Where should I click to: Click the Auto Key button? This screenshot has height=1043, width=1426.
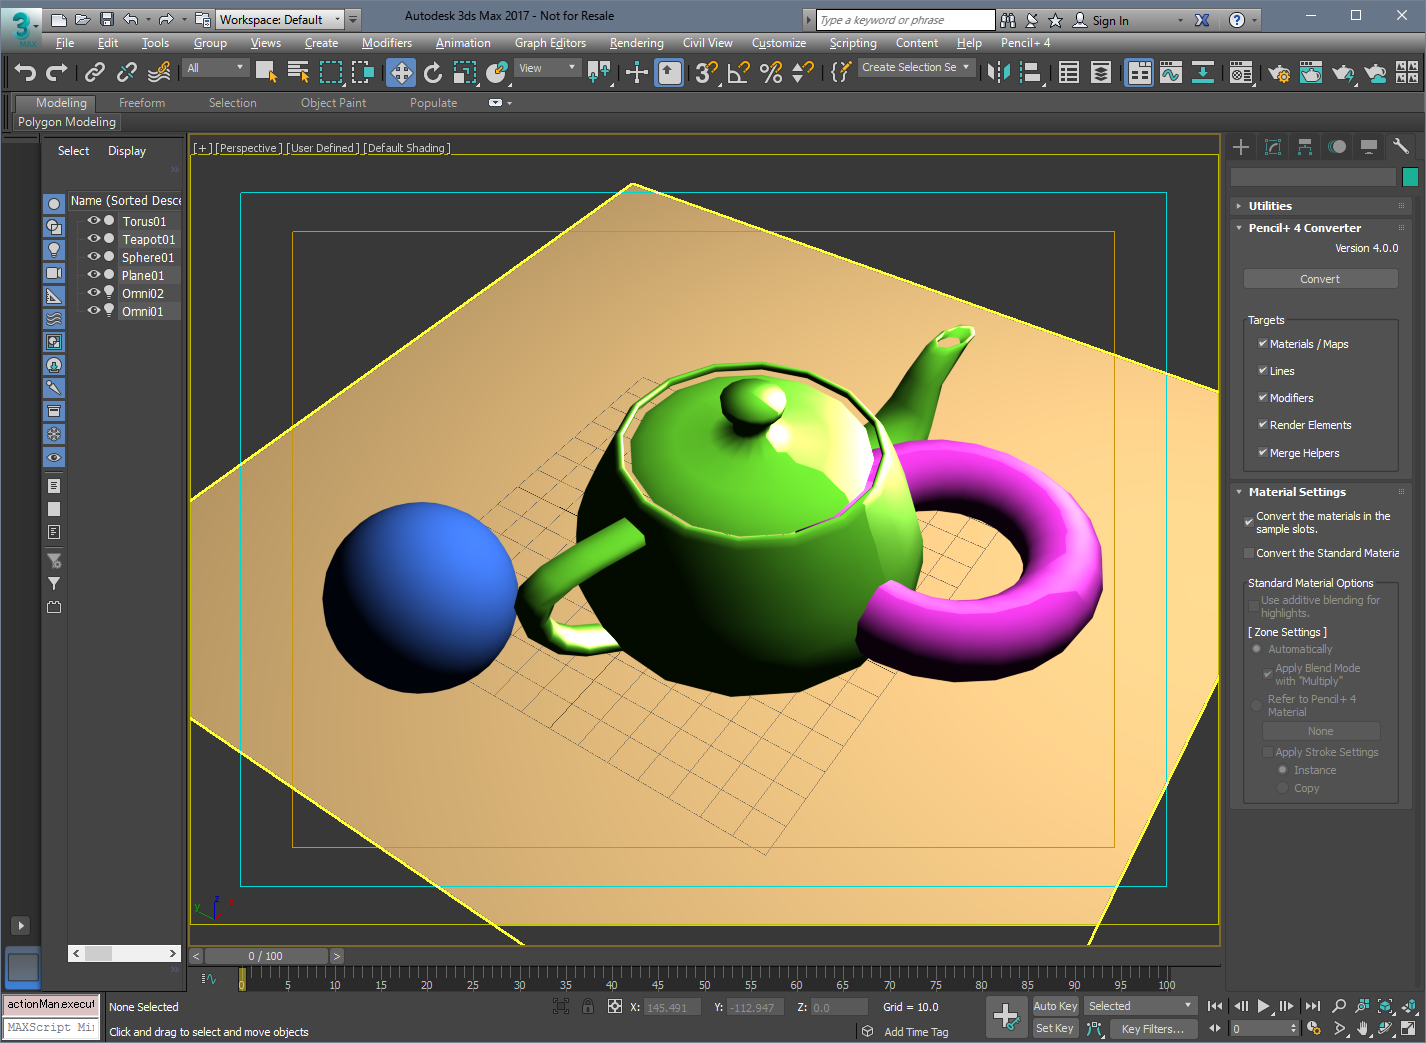click(1055, 1006)
